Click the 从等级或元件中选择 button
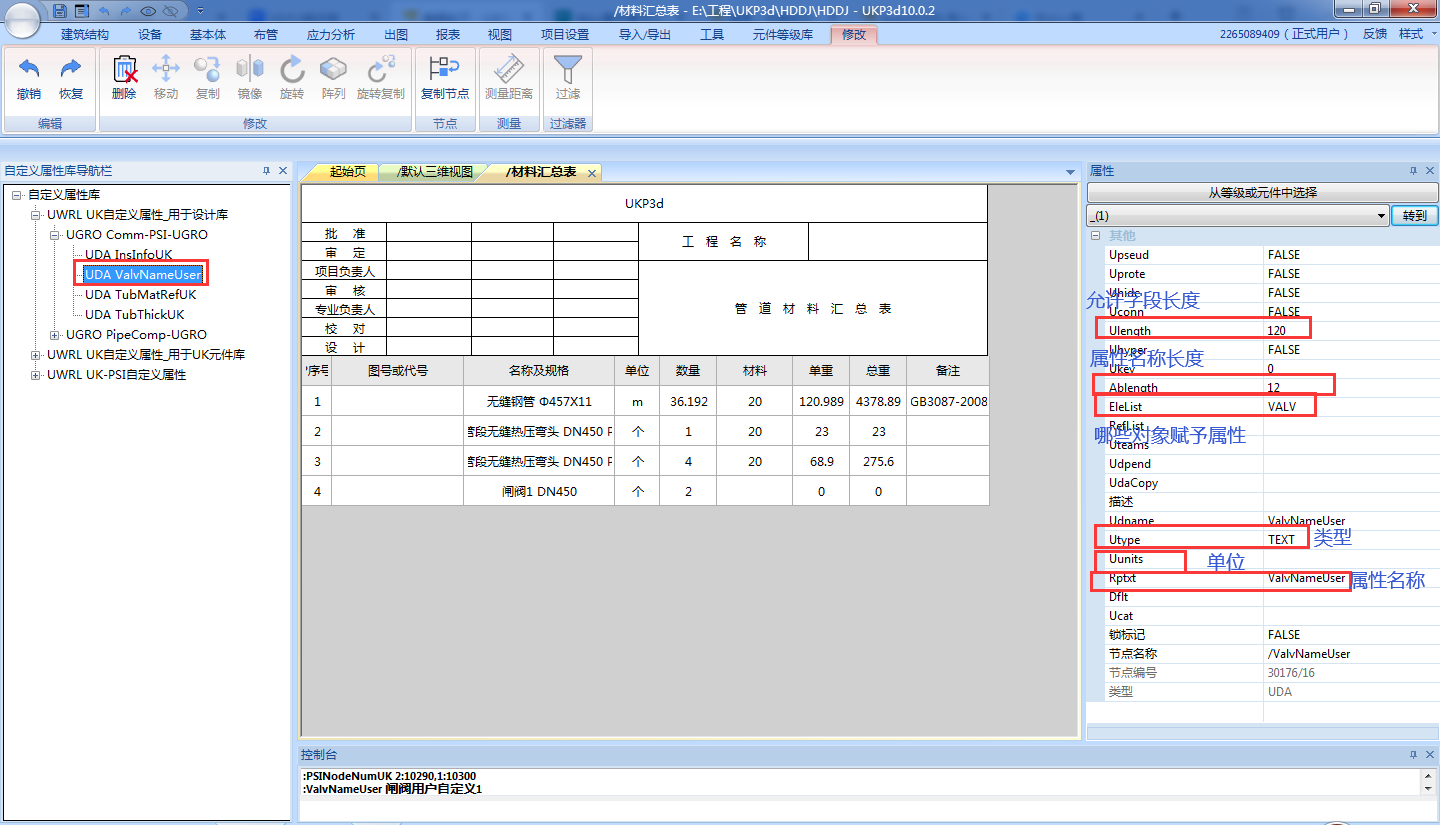 [x=1262, y=193]
